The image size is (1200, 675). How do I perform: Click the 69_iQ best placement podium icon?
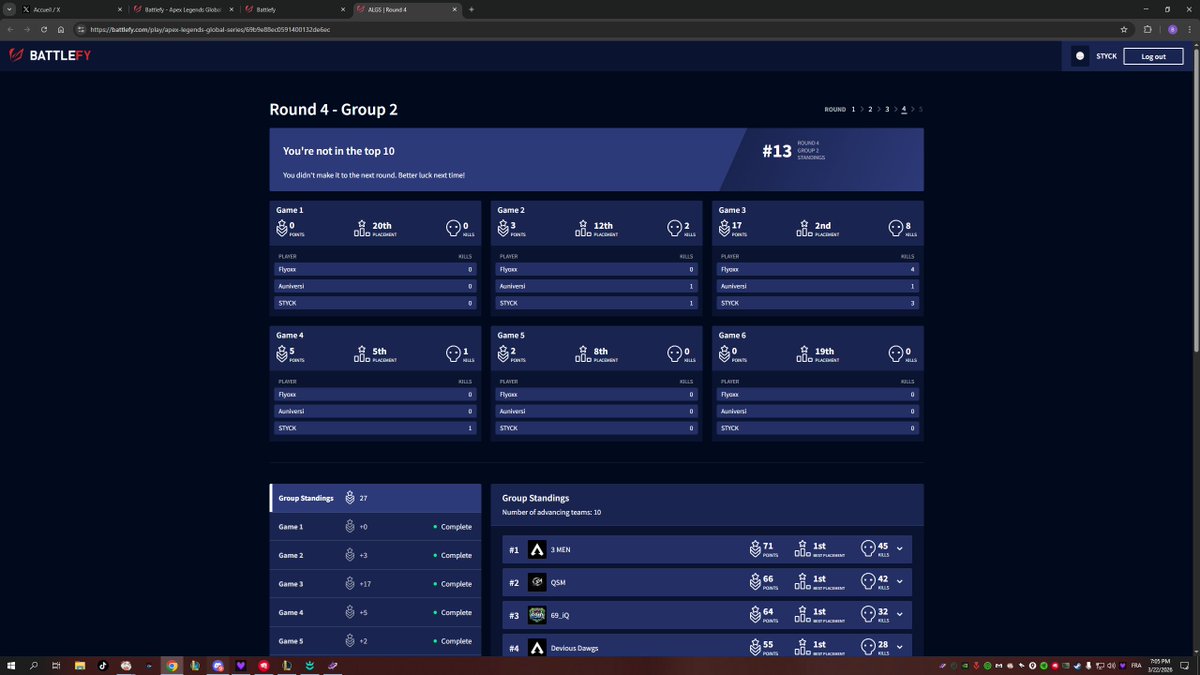pos(803,615)
